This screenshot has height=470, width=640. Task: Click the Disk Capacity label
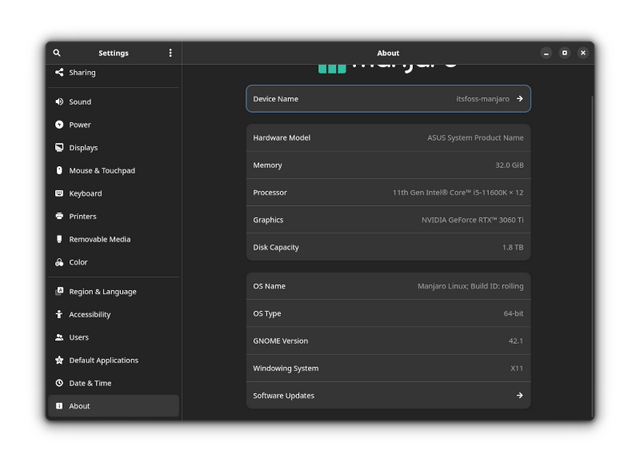276,247
